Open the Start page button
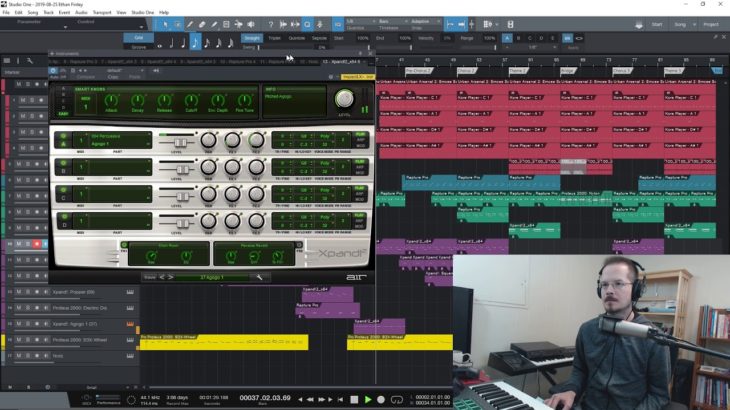730x410 pixels. pos(657,25)
